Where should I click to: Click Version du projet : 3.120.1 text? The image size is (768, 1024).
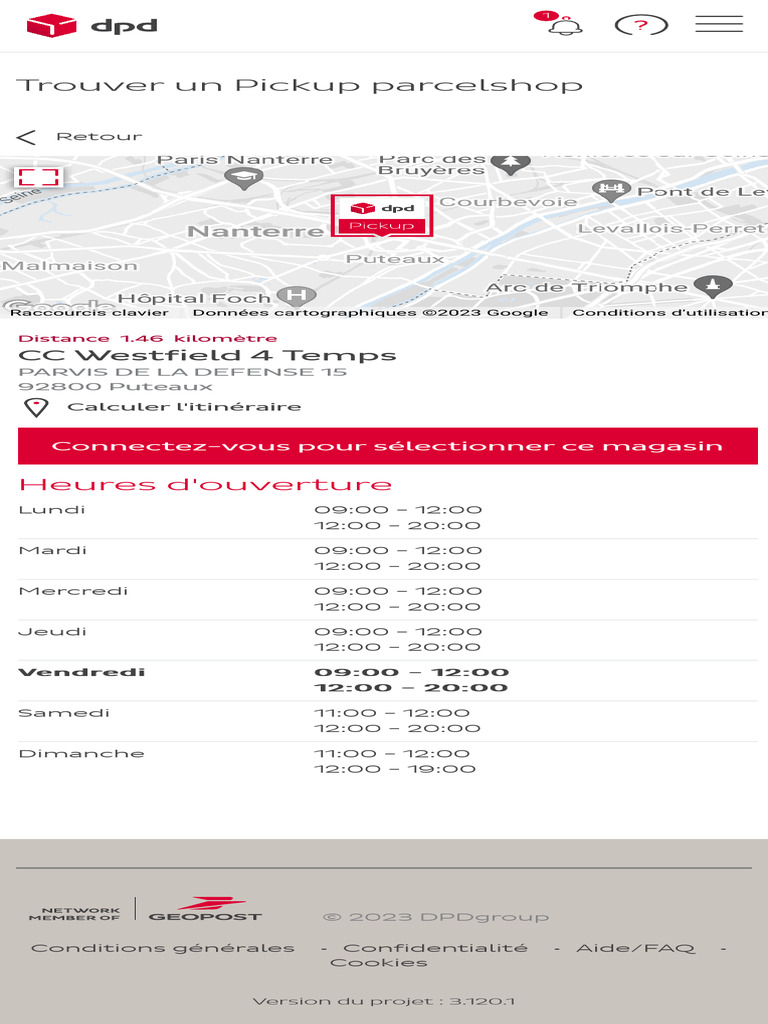click(383, 1001)
